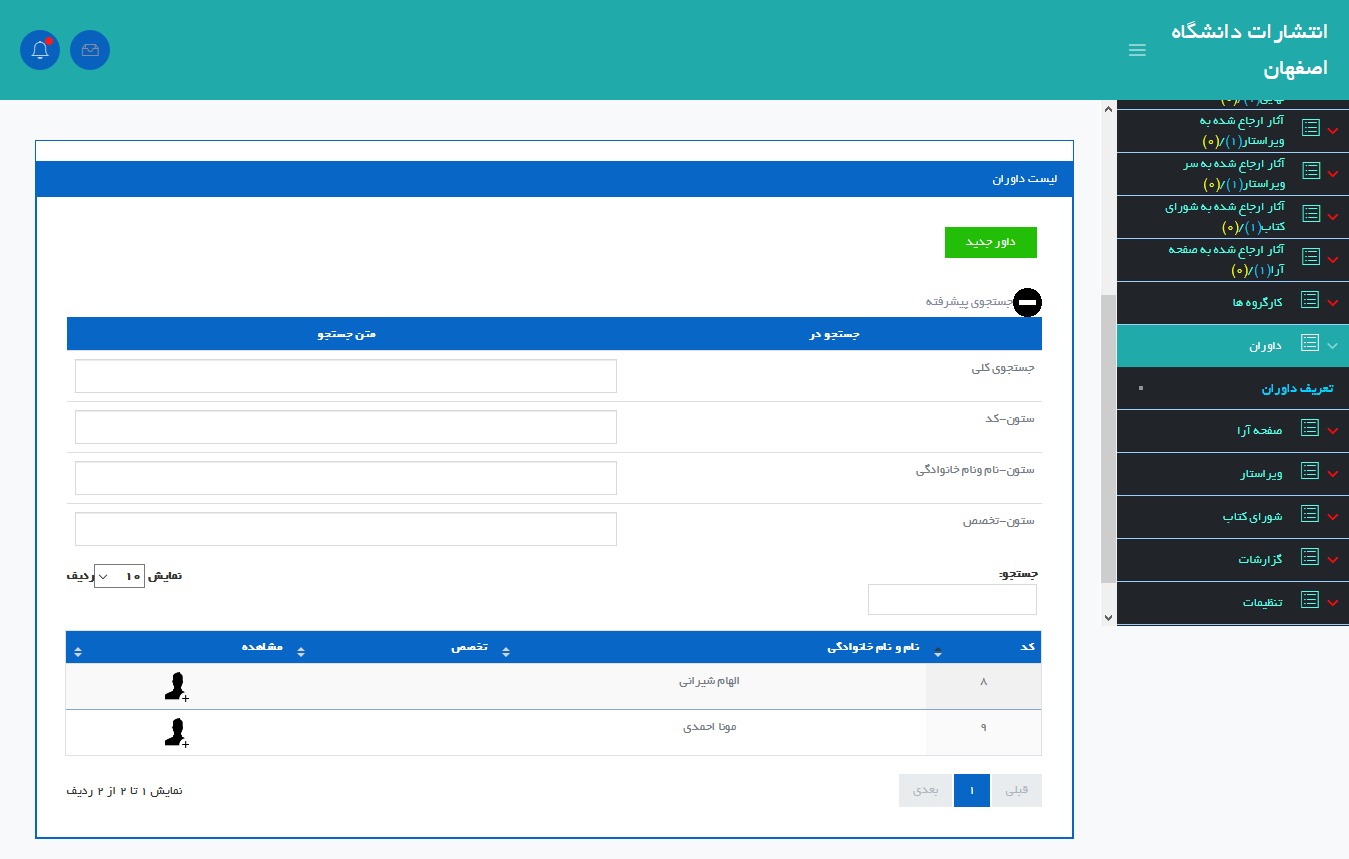This screenshot has height=859, width=1349.
Task: View referee الهام شیرانی user icon
Action: point(176,687)
